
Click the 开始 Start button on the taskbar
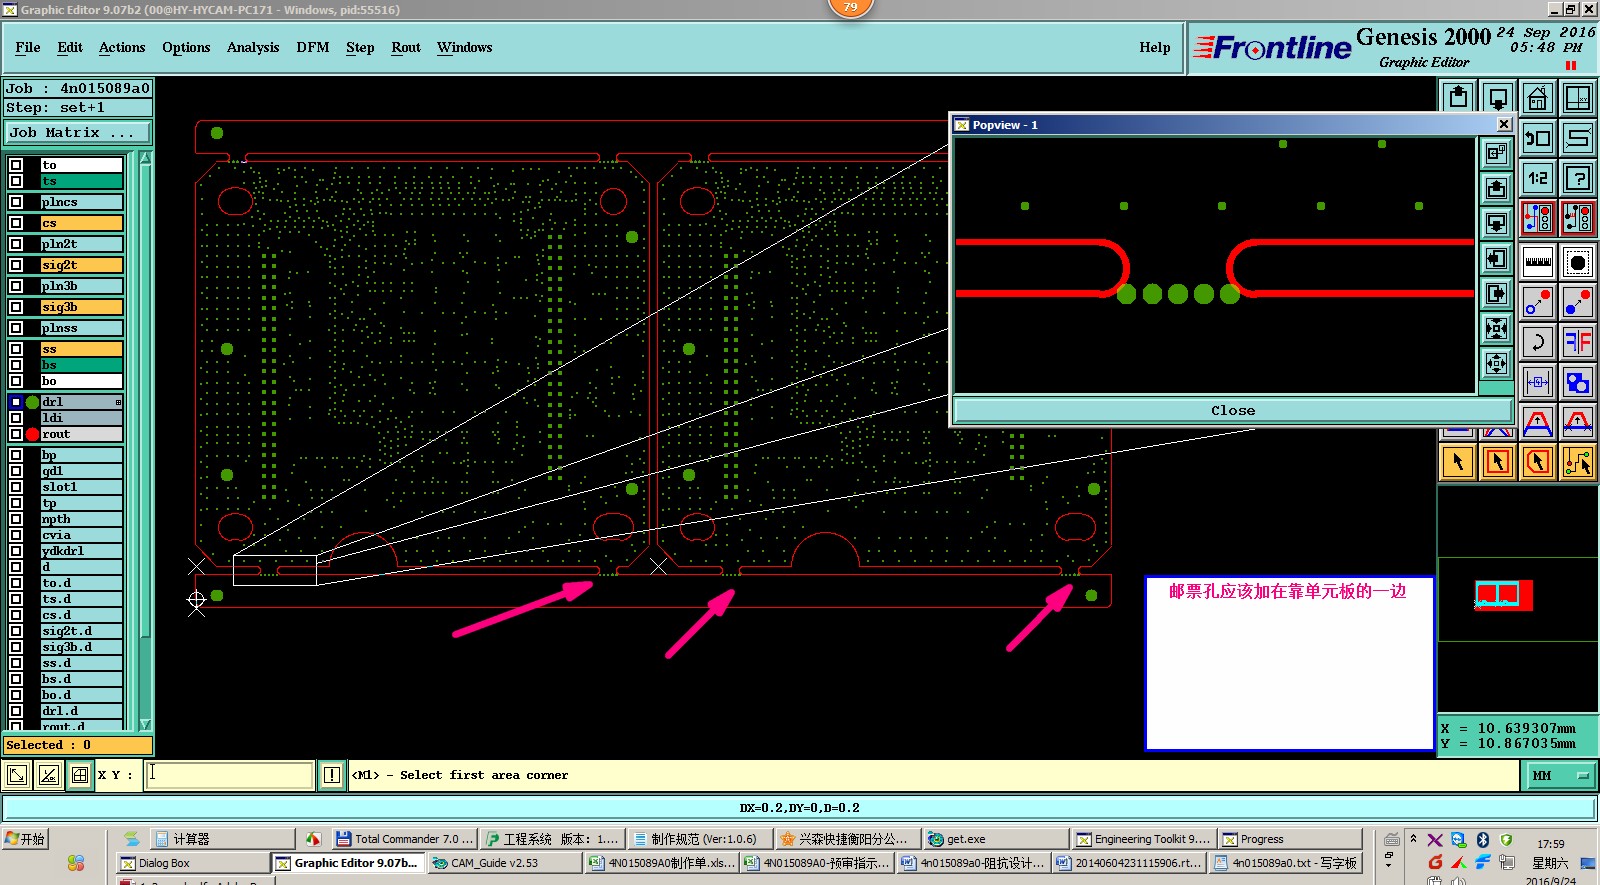tap(26, 839)
